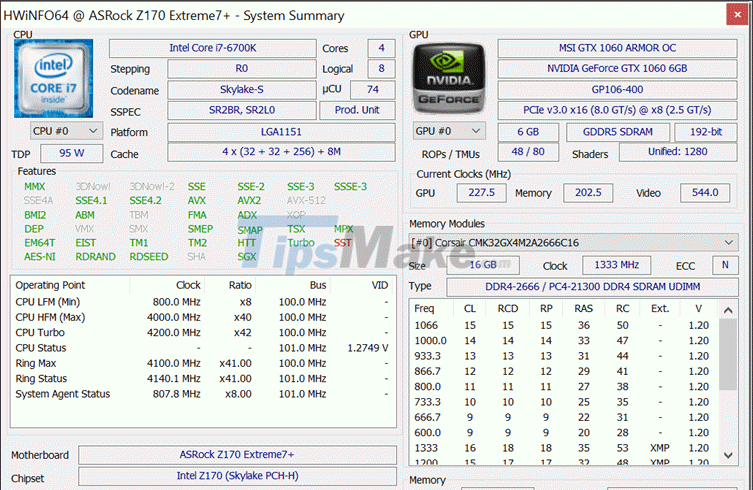This screenshot has width=753, height=490.
Task: Select the 666.7 frequency timing row
Action: (565, 418)
